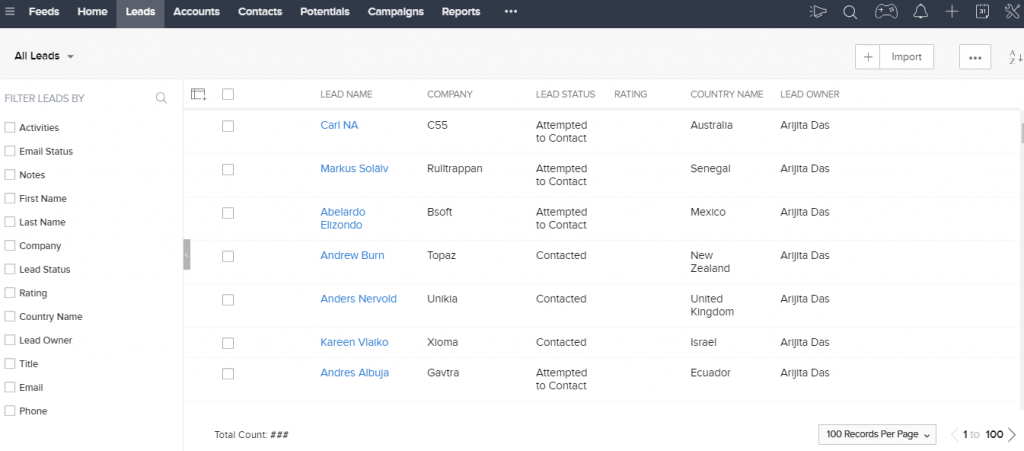Image resolution: width=1024 pixels, height=451 pixels.
Task: Go to previous page arrow
Action: (x=954, y=435)
